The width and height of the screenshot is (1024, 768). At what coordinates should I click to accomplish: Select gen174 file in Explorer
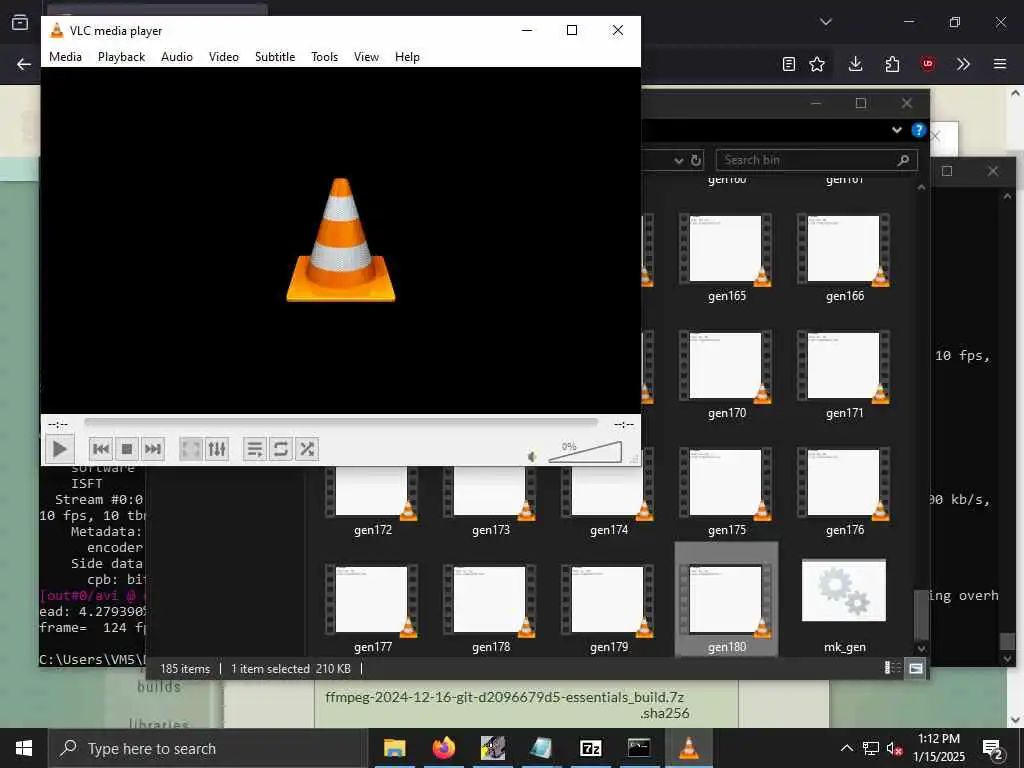point(609,502)
